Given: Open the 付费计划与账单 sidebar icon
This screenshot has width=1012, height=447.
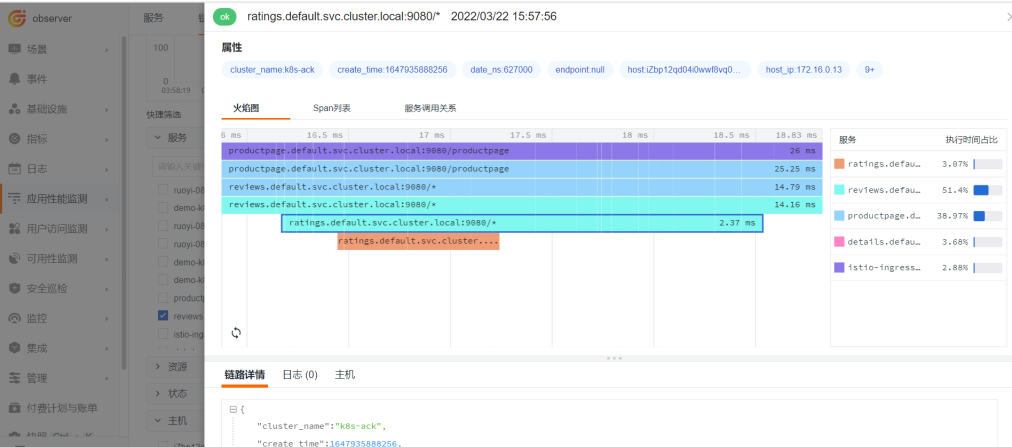Looking at the screenshot, I should (x=14, y=408).
